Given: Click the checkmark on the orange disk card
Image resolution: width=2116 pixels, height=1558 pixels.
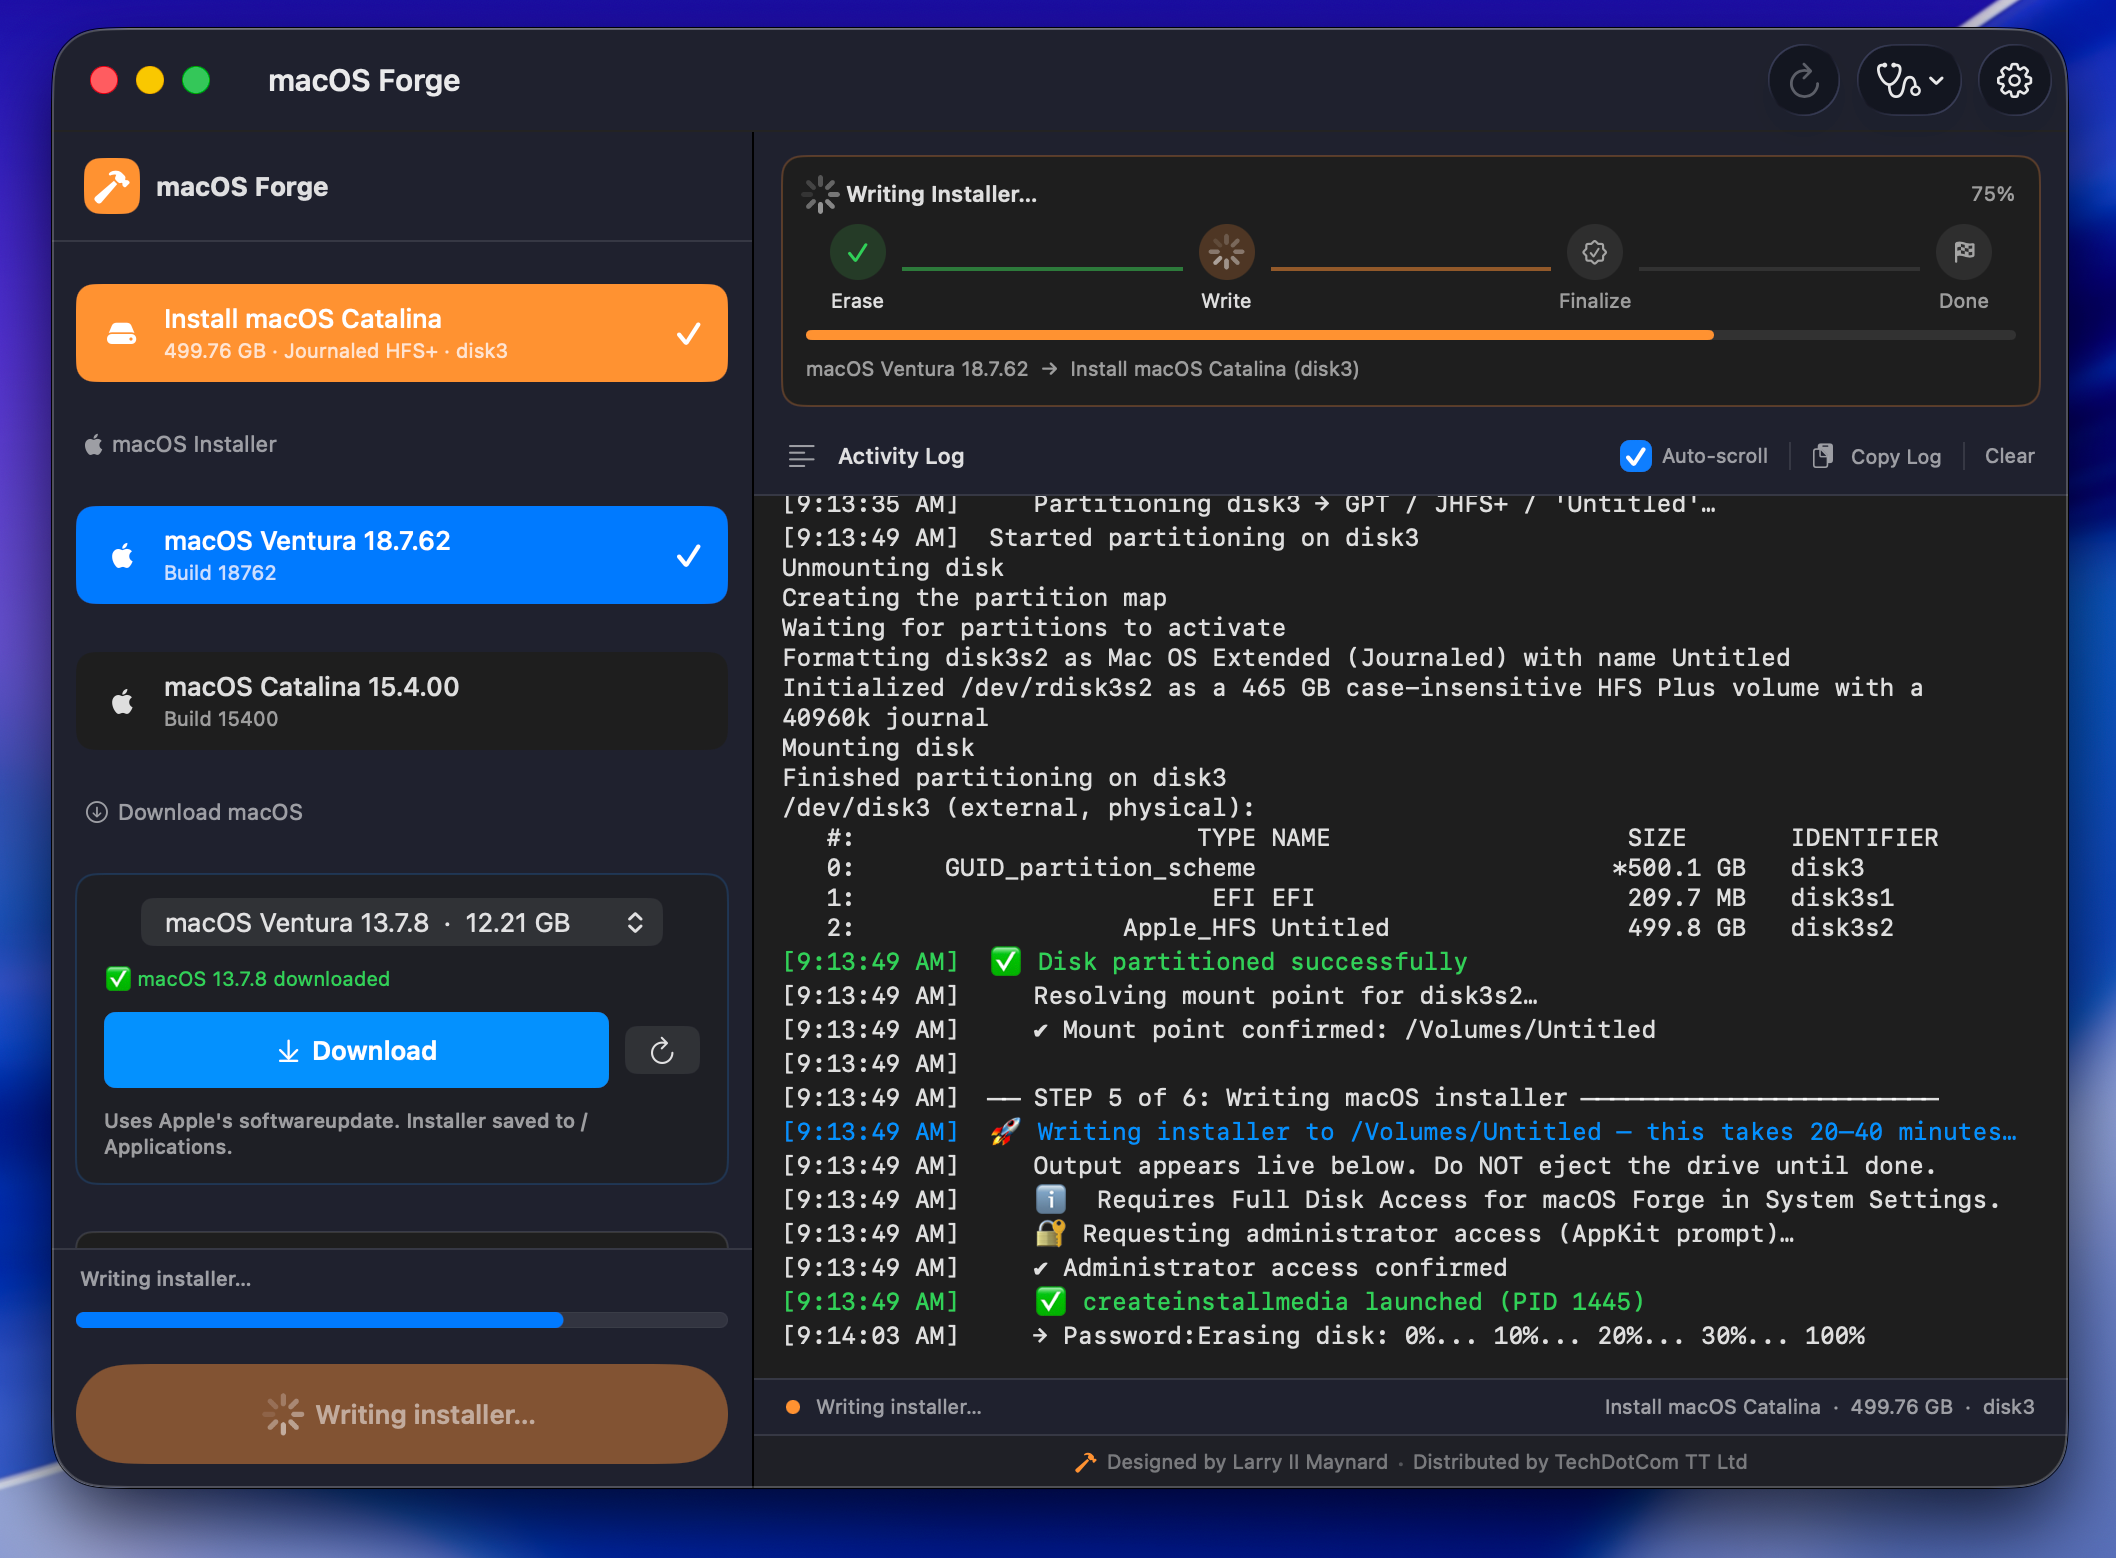Looking at the screenshot, I should pos(688,334).
